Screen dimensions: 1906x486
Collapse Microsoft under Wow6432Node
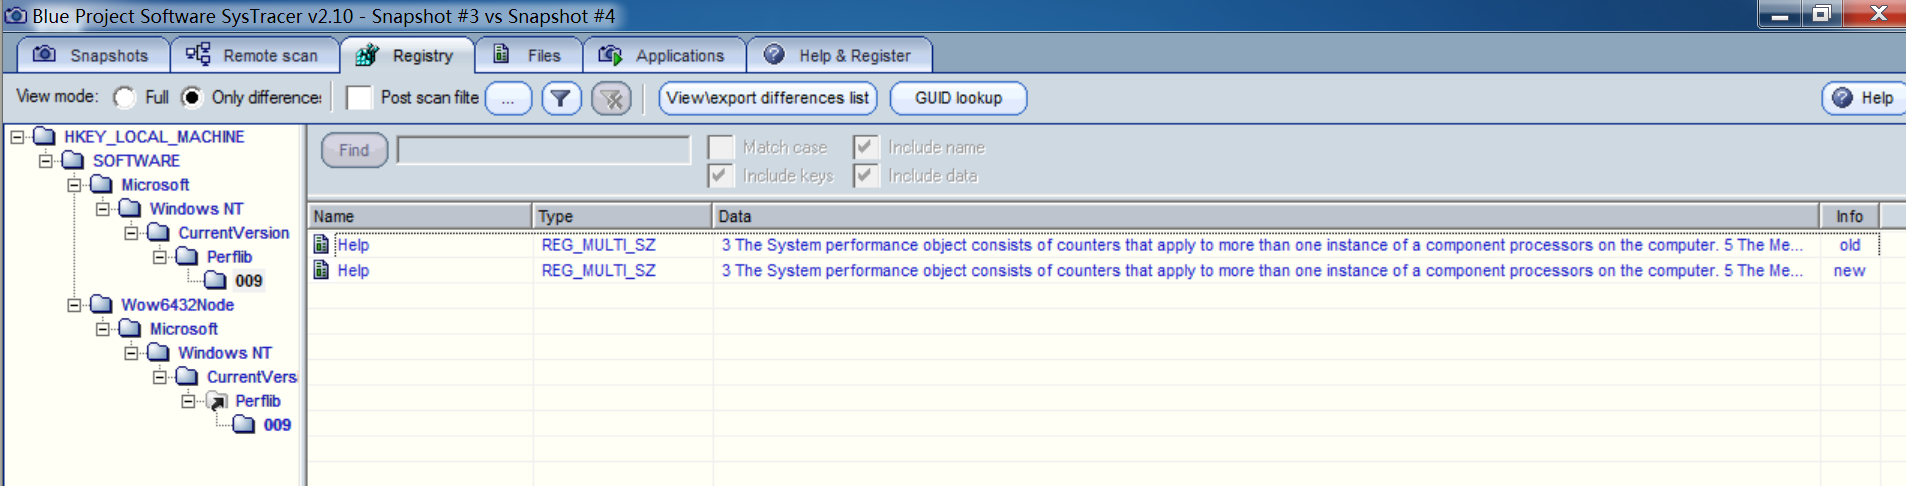pyautogui.click(x=102, y=329)
